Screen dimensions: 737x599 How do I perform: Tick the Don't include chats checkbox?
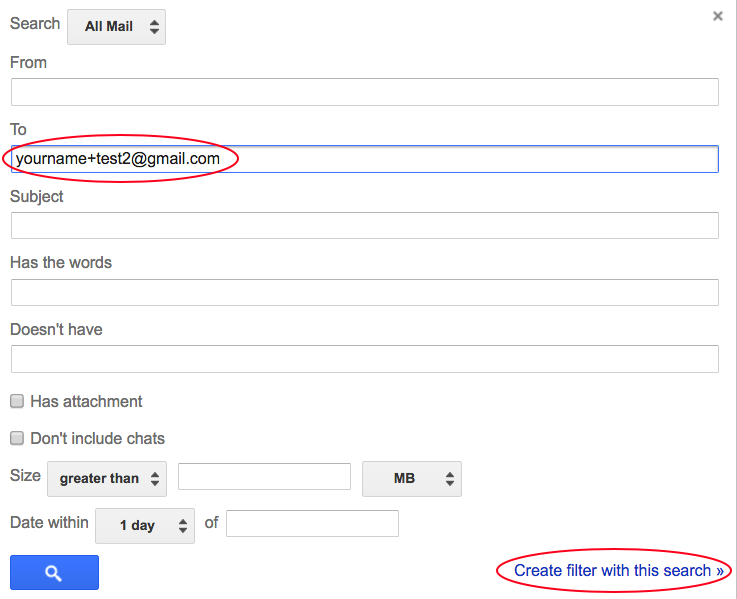17,438
